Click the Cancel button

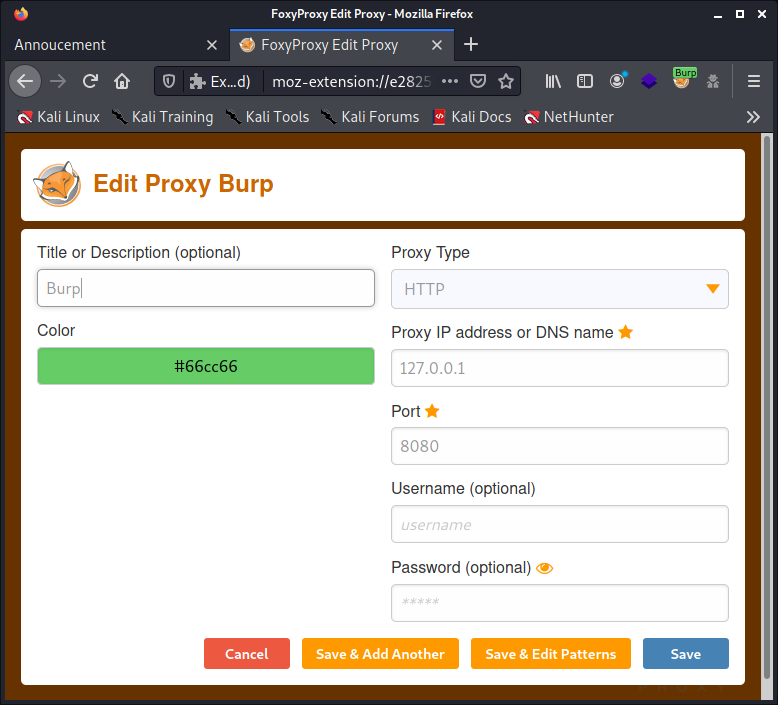click(x=247, y=654)
